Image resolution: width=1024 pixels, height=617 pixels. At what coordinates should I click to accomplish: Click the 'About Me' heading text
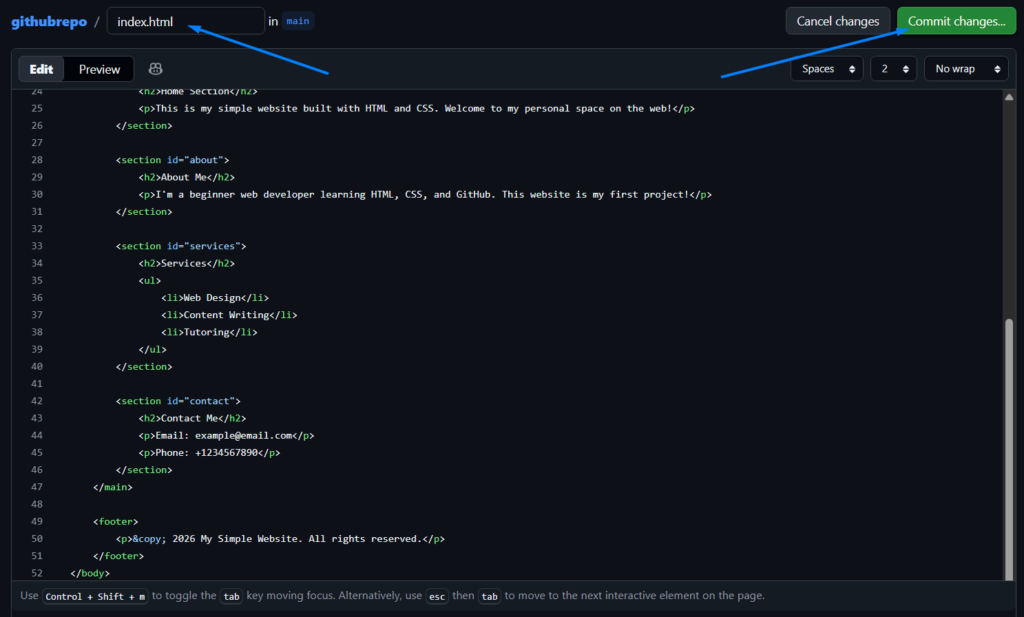pos(184,177)
